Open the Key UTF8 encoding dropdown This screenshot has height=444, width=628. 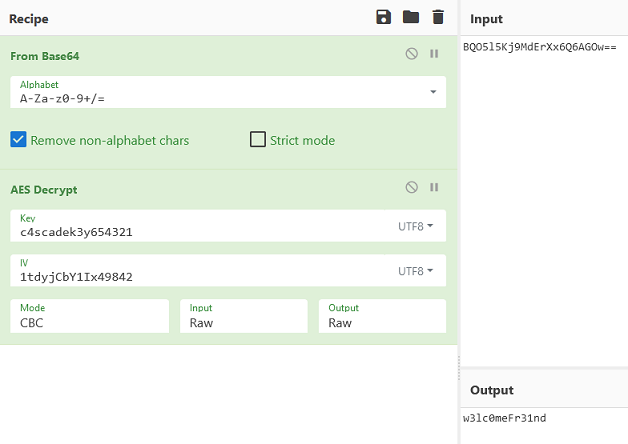point(416,227)
